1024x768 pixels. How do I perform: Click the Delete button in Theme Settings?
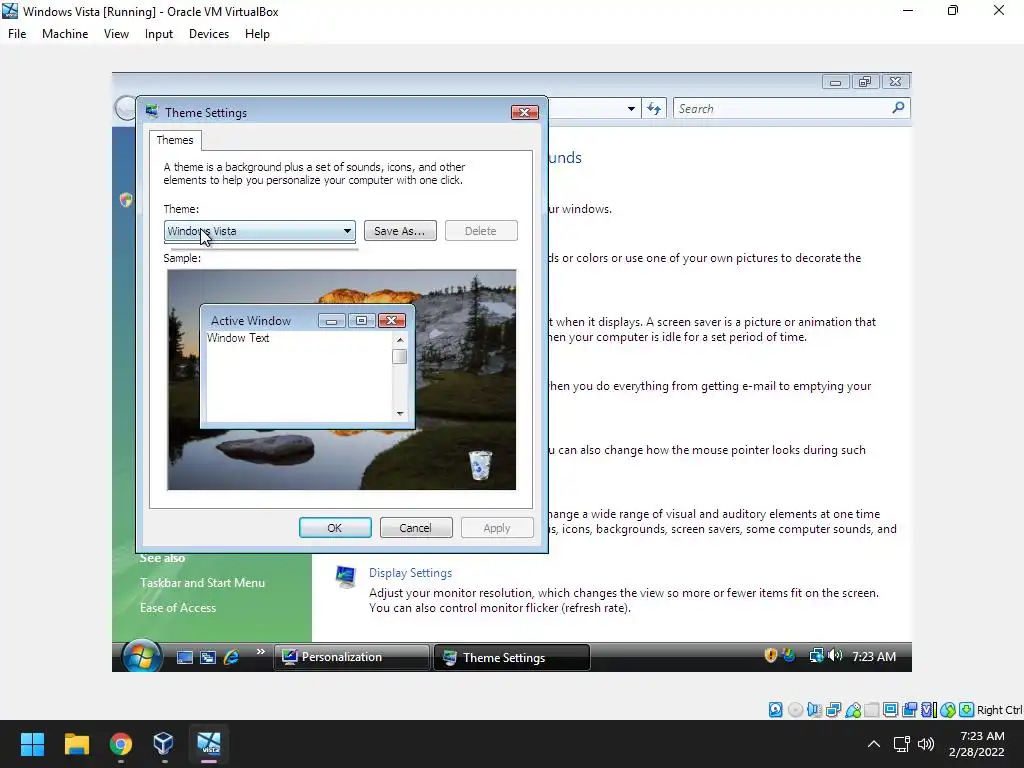(481, 231)
